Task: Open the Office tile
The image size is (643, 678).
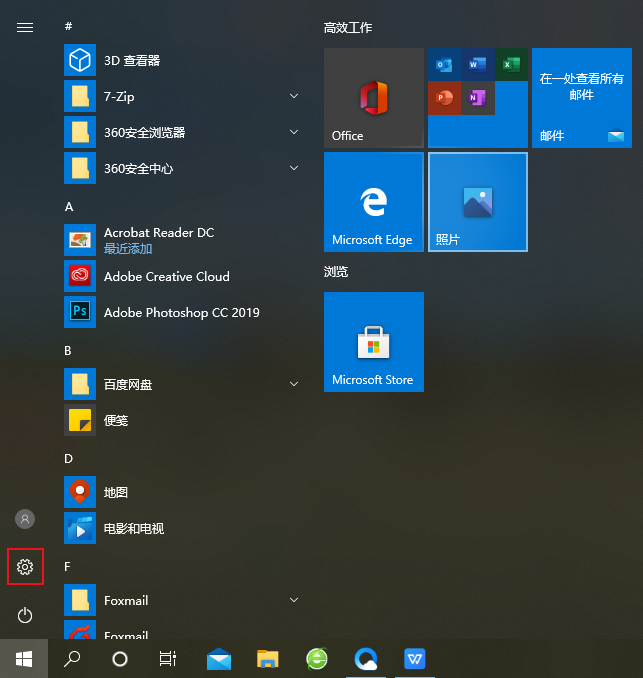Action: pyautogui.click(x=374, y=98)
